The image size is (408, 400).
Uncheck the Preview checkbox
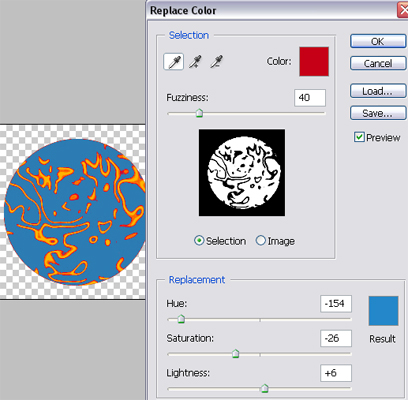point(359,137)
